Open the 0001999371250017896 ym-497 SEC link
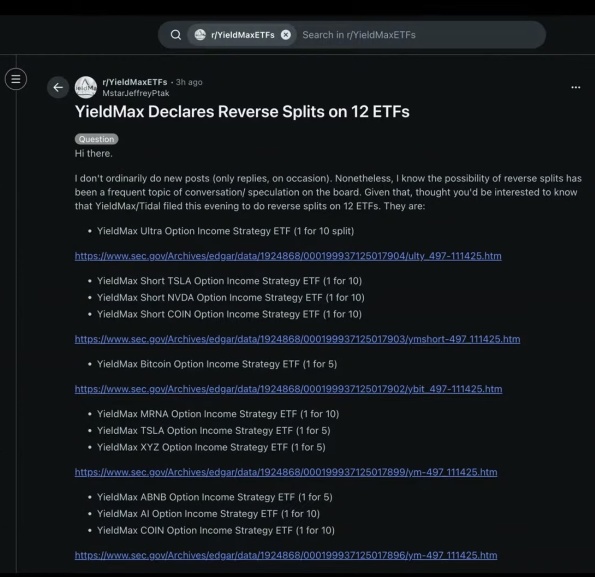 286,555
